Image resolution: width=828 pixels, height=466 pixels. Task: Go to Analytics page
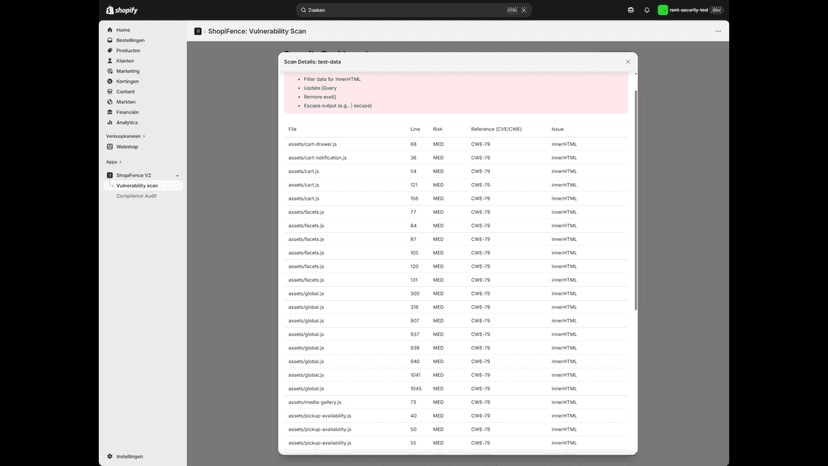[x=127, y=123]
